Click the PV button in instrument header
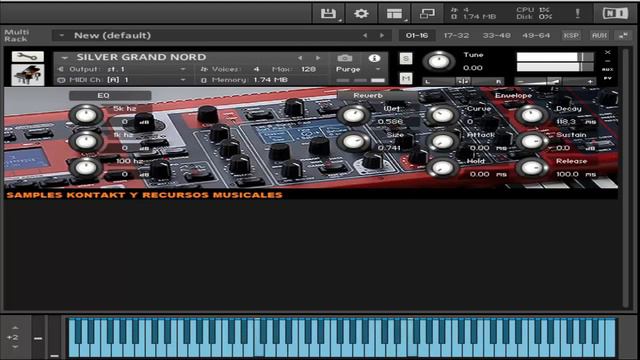This screenshot has width=640, height=360. click(607, 78)
